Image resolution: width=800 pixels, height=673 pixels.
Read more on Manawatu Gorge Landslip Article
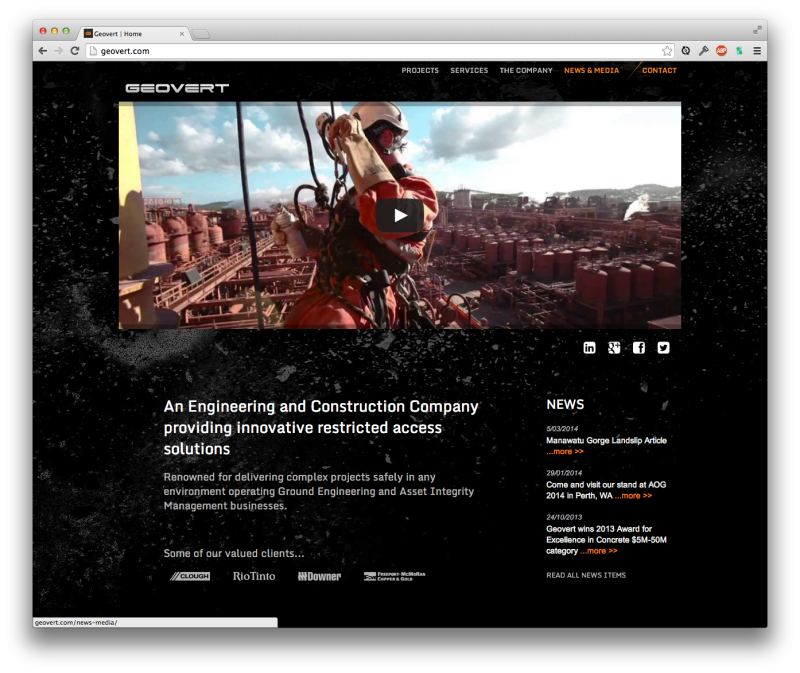click(x=566, y=452)
